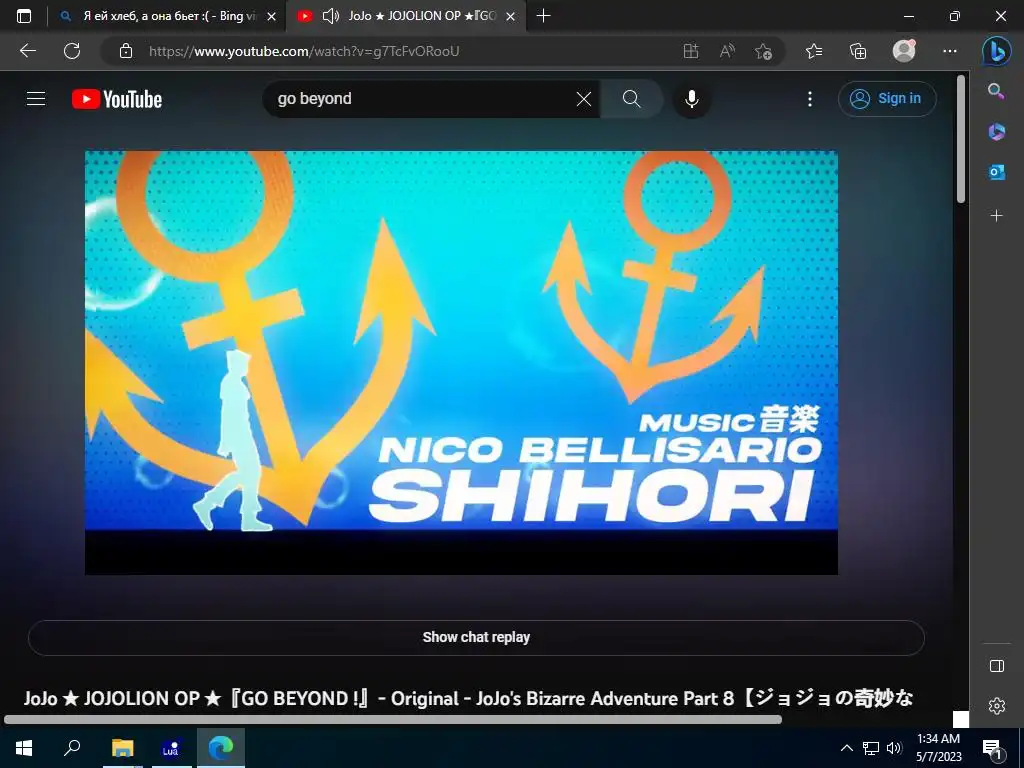Open the browser profile avatar
Image resolution: width=1024 pixels, height=768 pixels.
pos(904,51)
